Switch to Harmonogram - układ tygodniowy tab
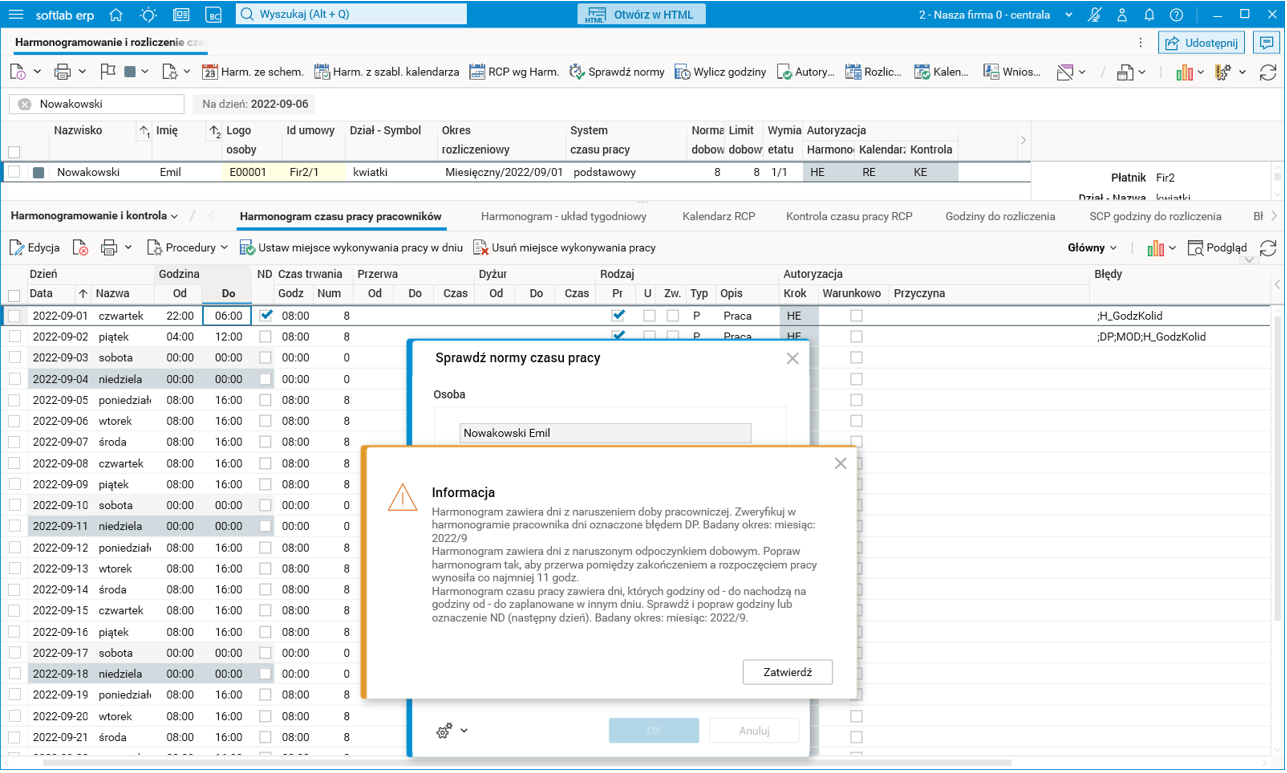 point(564,216)
